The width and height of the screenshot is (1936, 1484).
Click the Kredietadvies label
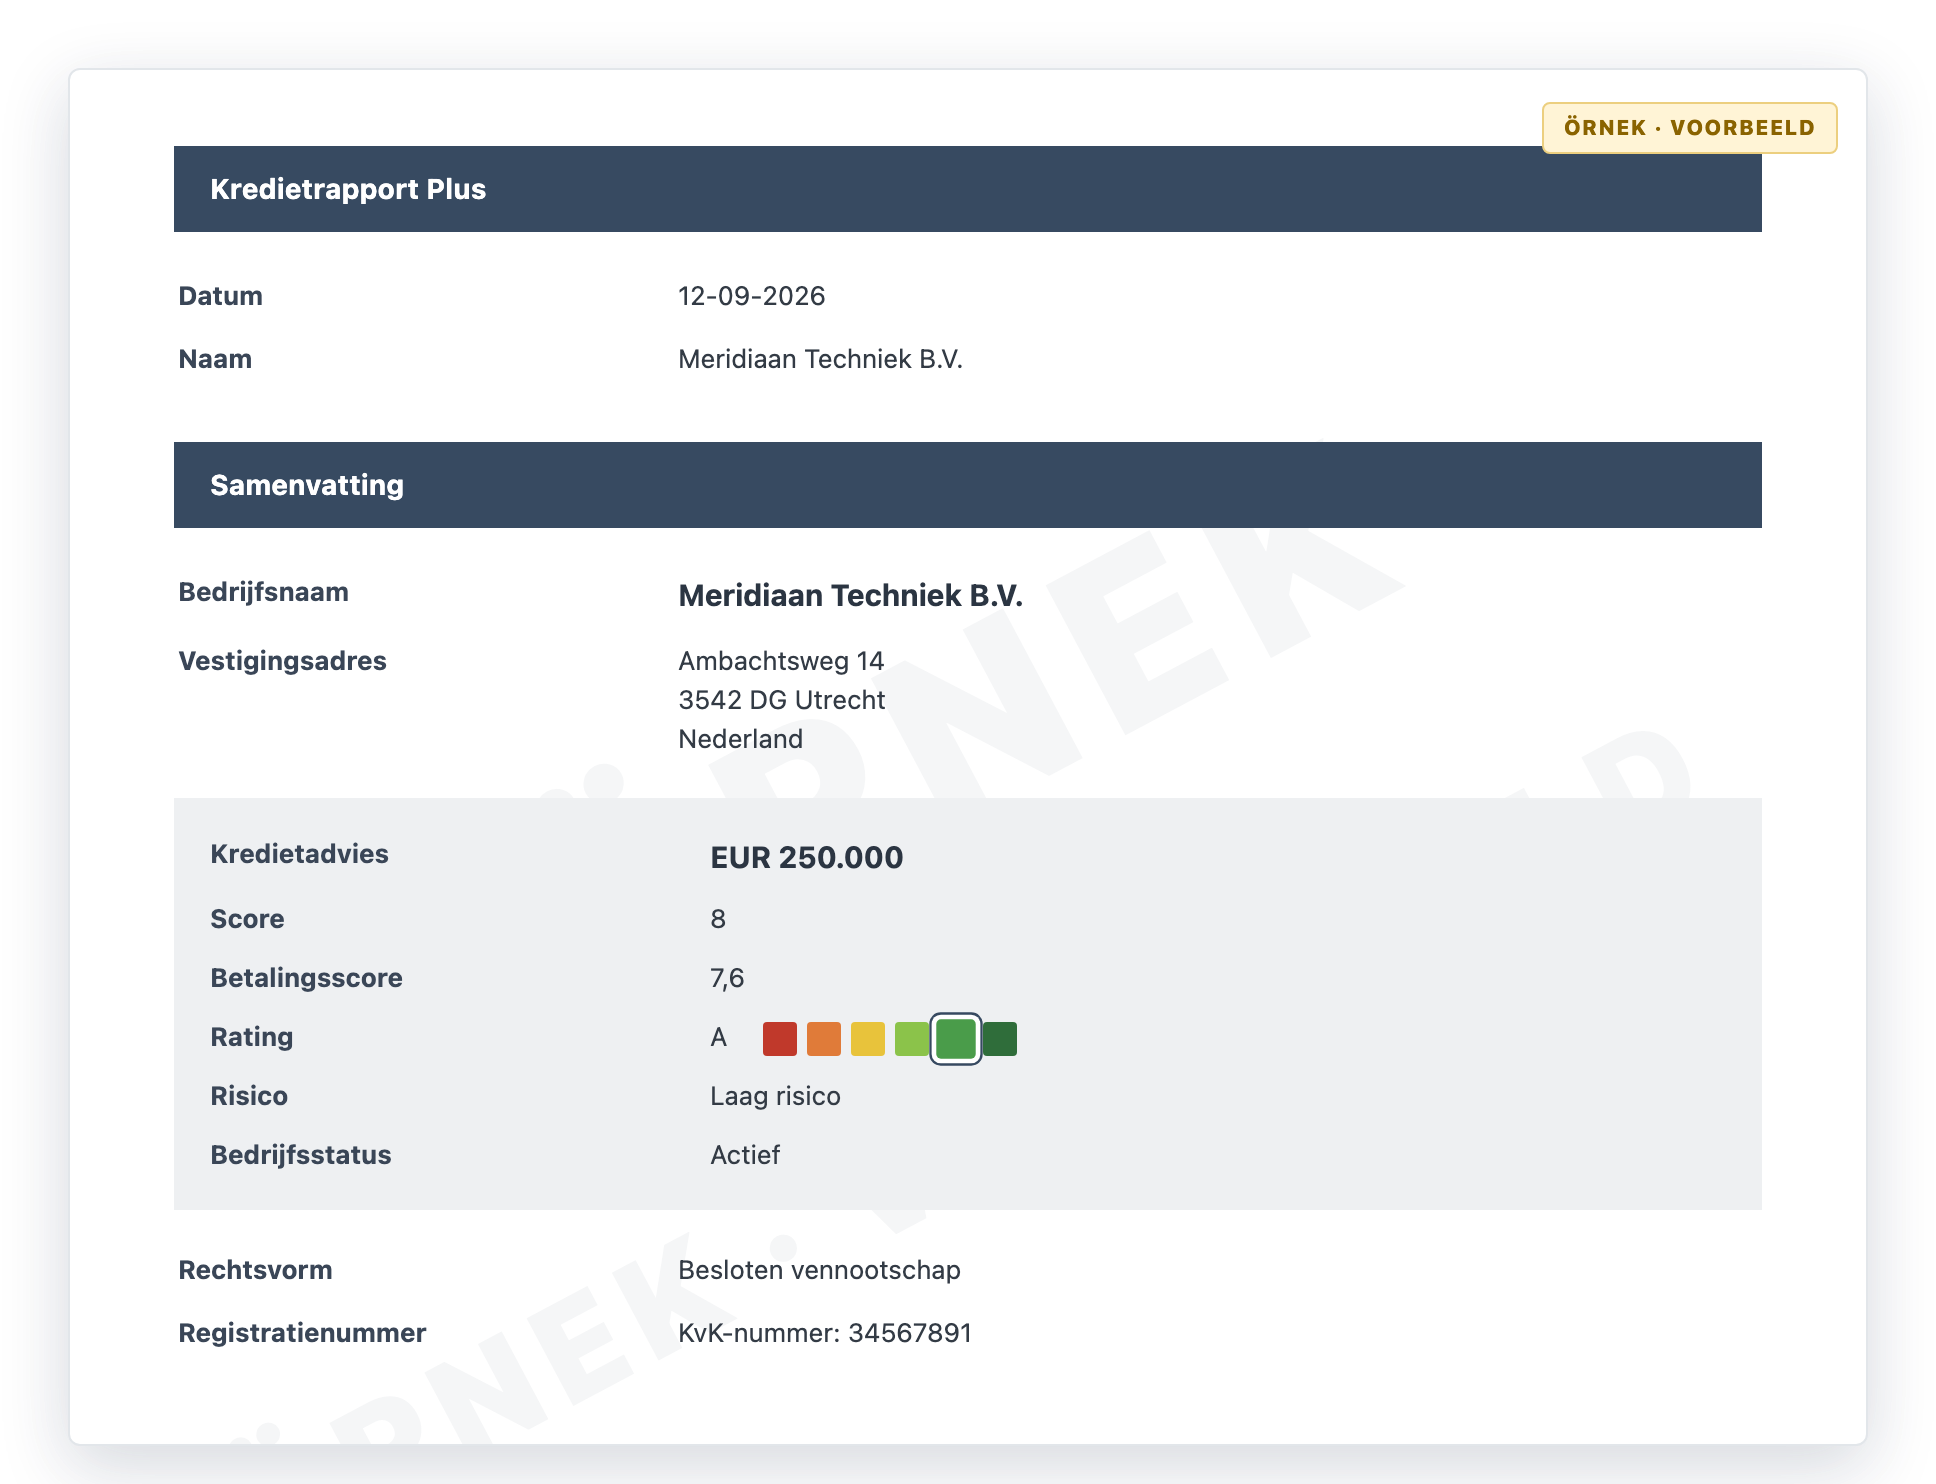click(x=299, y=854)
